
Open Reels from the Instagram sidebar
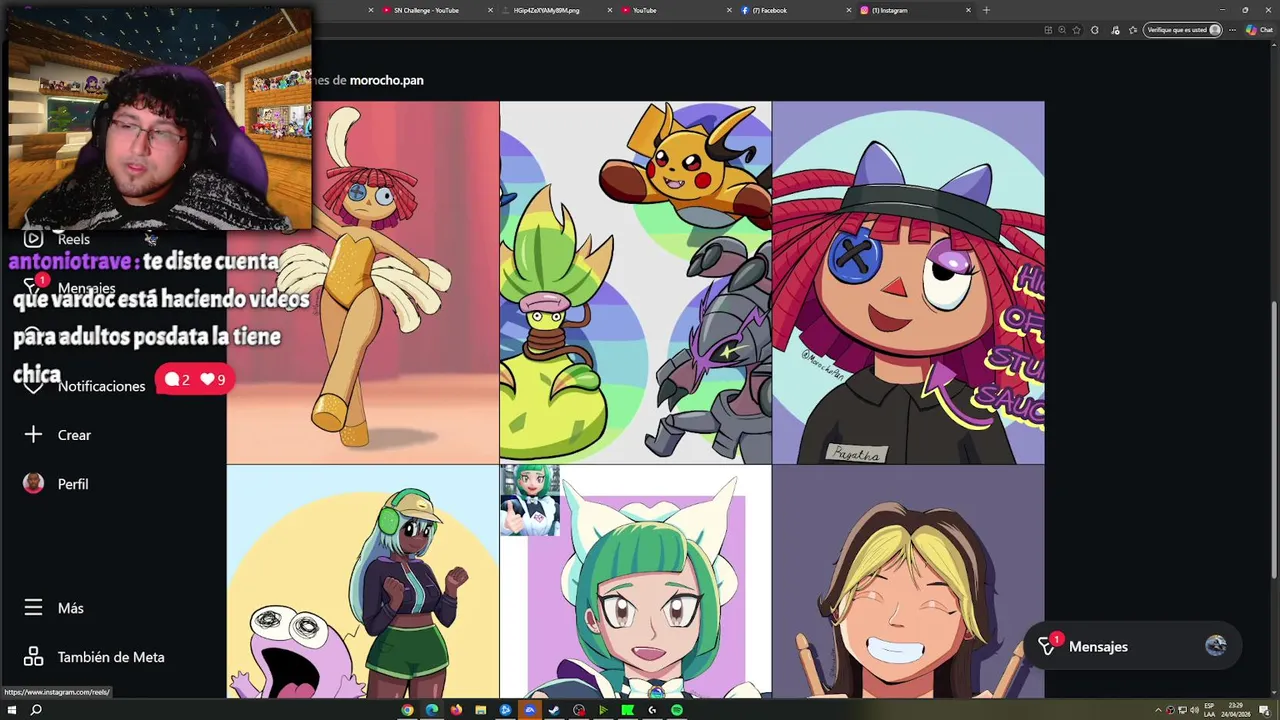58,239
